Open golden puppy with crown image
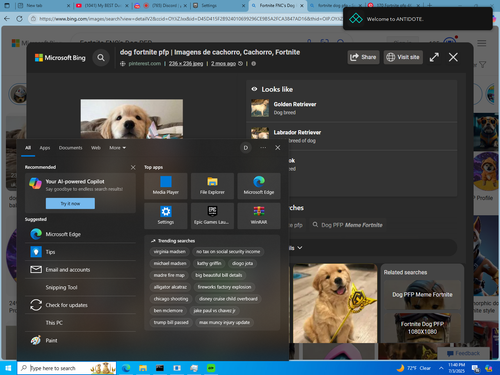 [x=335, y=303]
